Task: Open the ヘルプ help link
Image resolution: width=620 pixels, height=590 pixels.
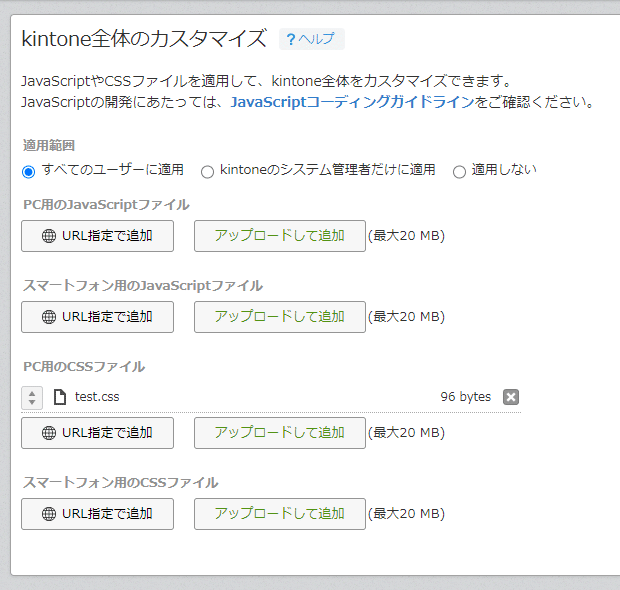Action: click(x=312, y=39)
